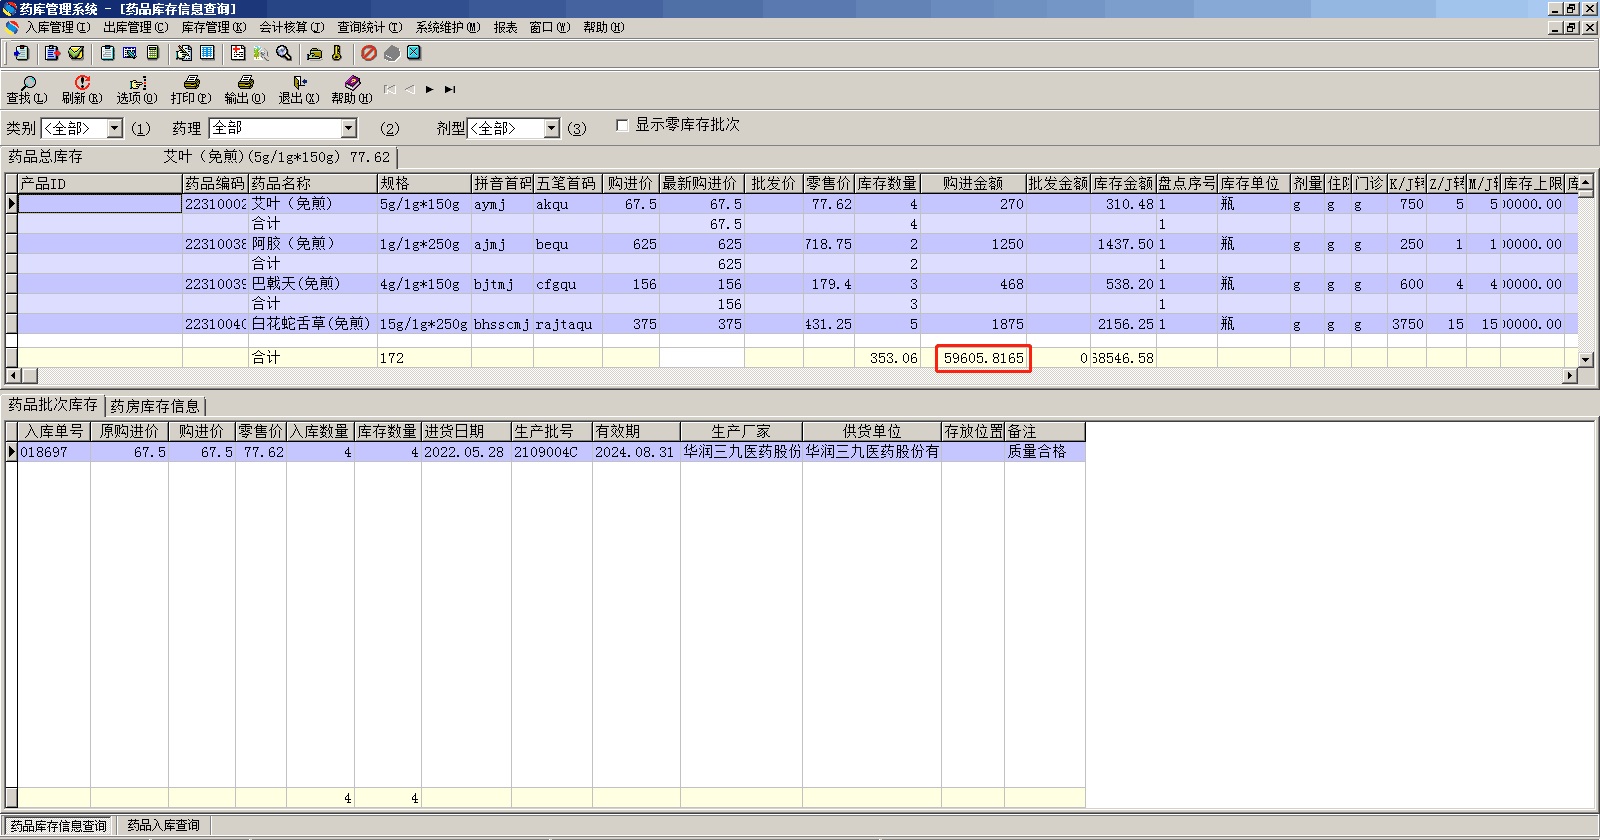Click the 查找 (Search) toolbar icon
This screenshot has width=1600, height=840.
click(x=27, y=89)
